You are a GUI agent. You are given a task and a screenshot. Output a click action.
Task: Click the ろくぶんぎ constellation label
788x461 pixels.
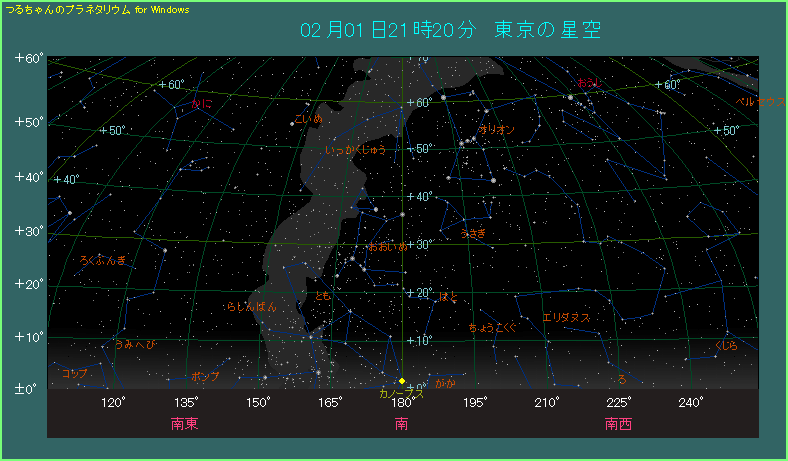(x=104, y=260)
